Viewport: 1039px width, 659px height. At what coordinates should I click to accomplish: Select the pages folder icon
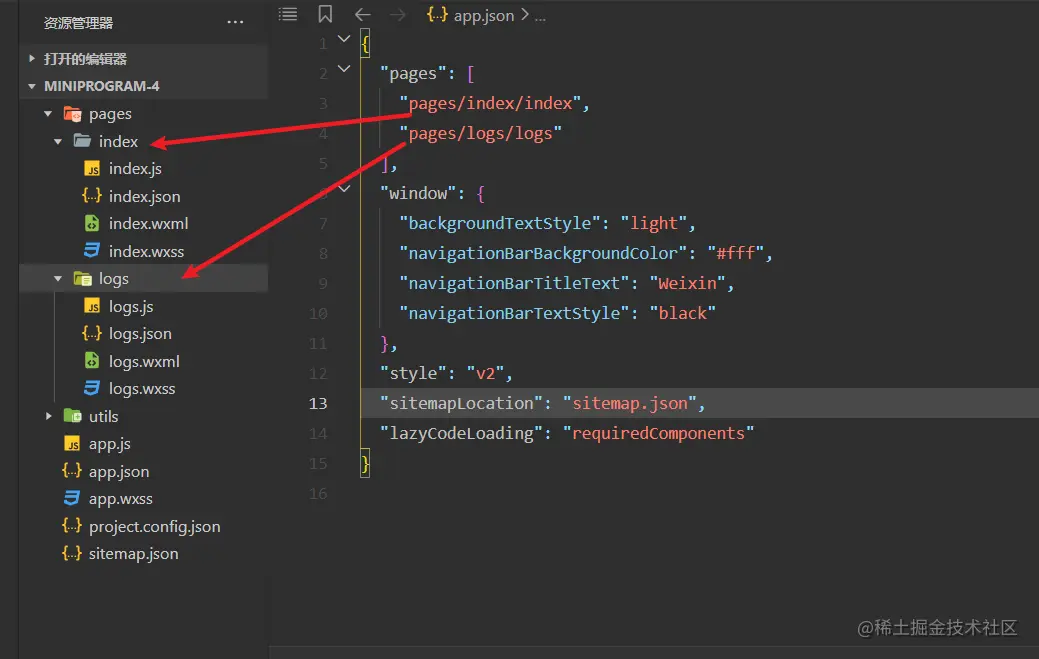[x=72, y=114]
